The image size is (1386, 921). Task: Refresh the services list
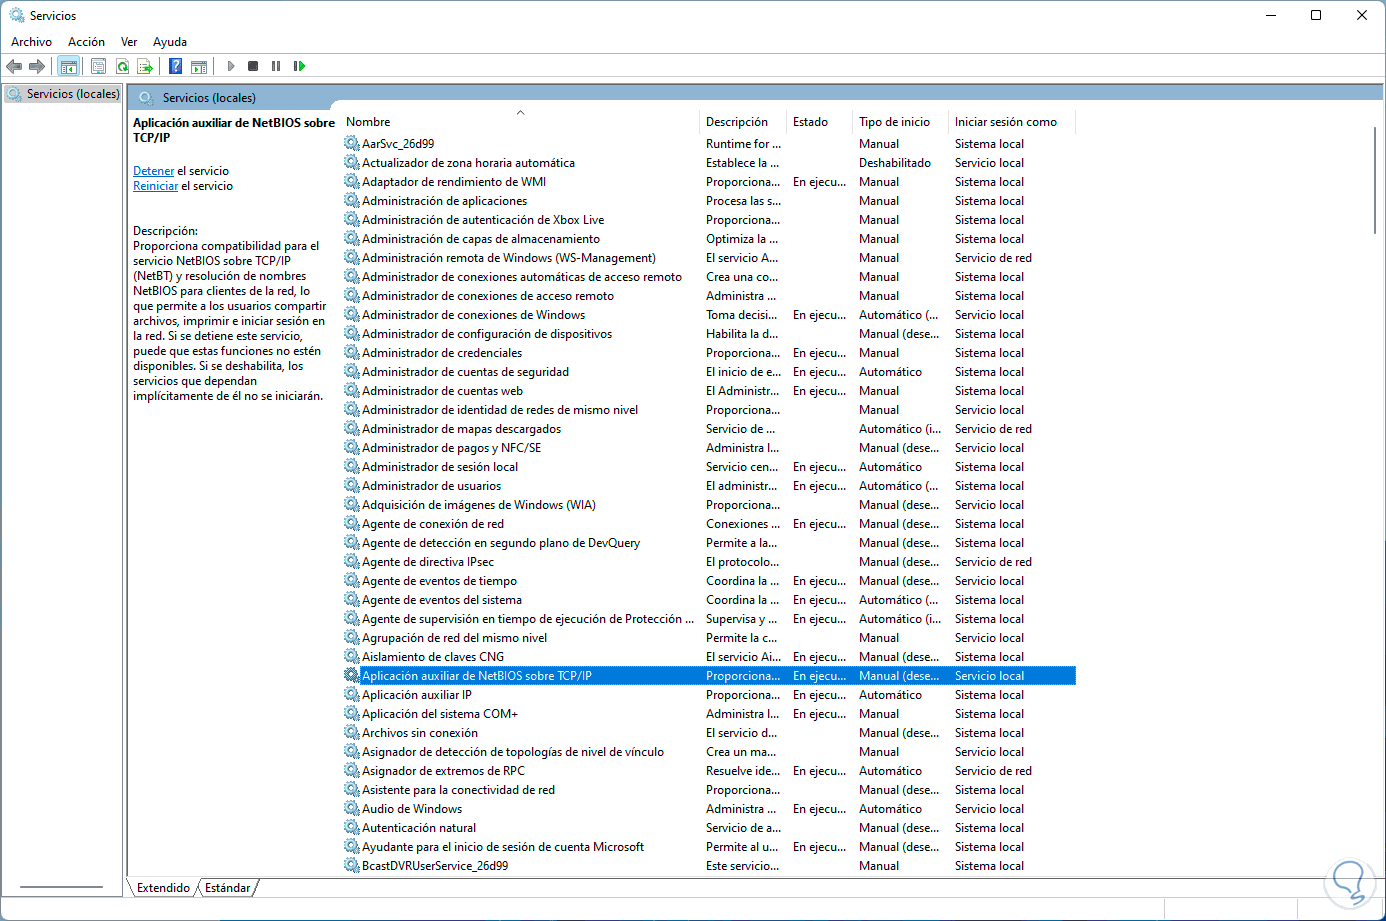122,66
